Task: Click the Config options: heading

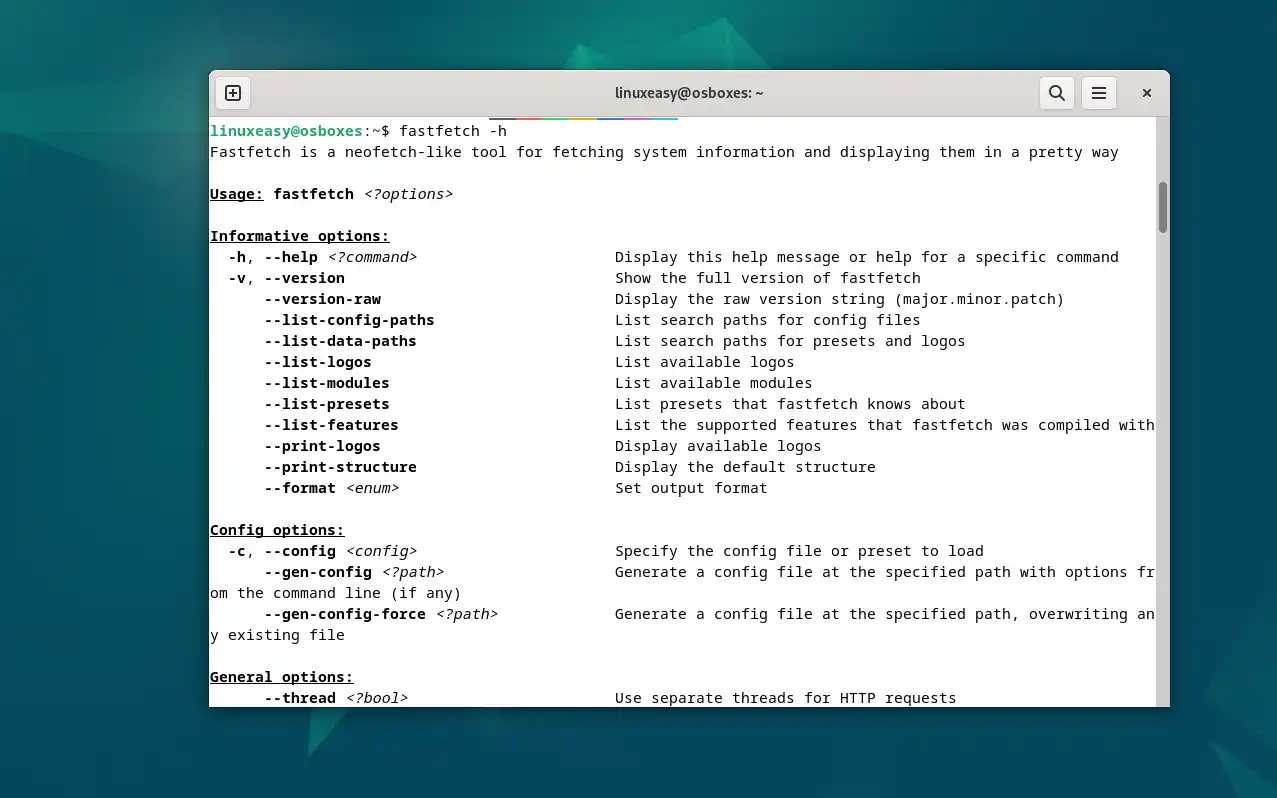Action: (277, 530)
